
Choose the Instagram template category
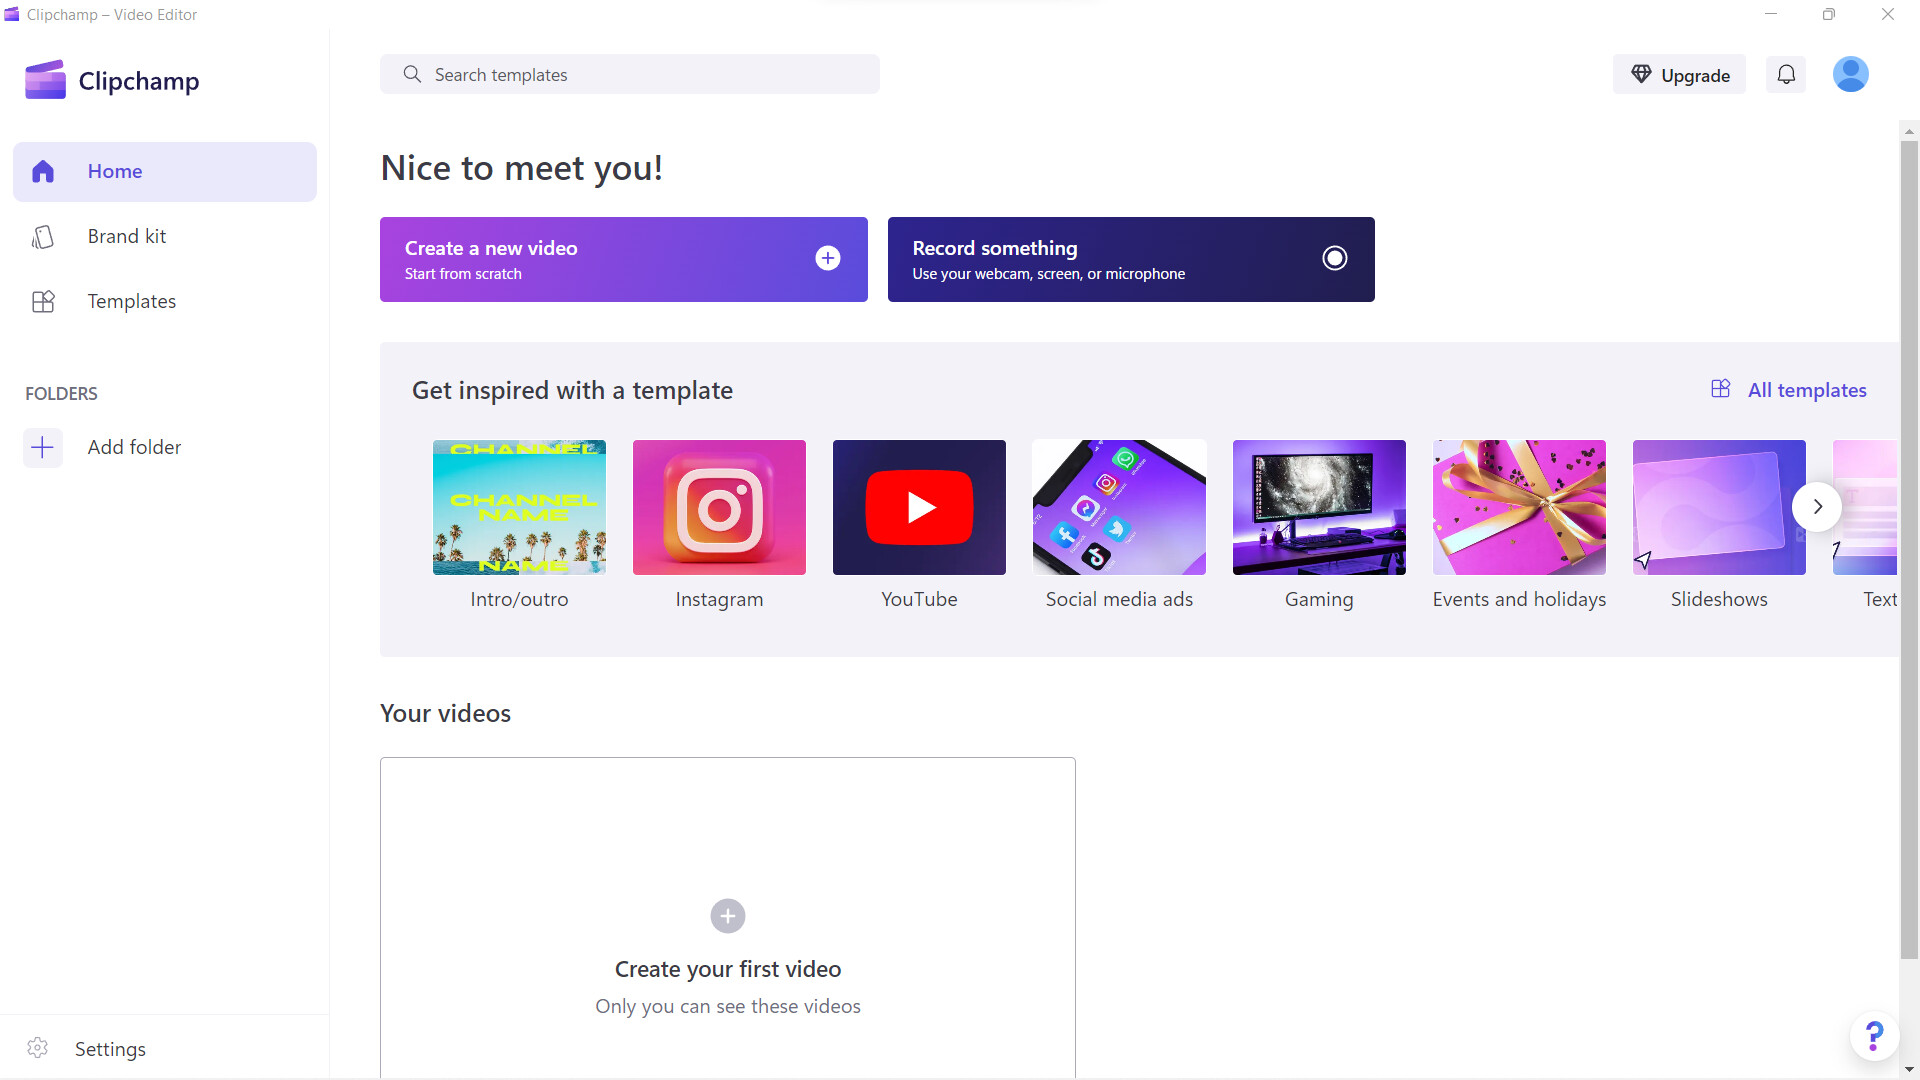coord(719,507)
